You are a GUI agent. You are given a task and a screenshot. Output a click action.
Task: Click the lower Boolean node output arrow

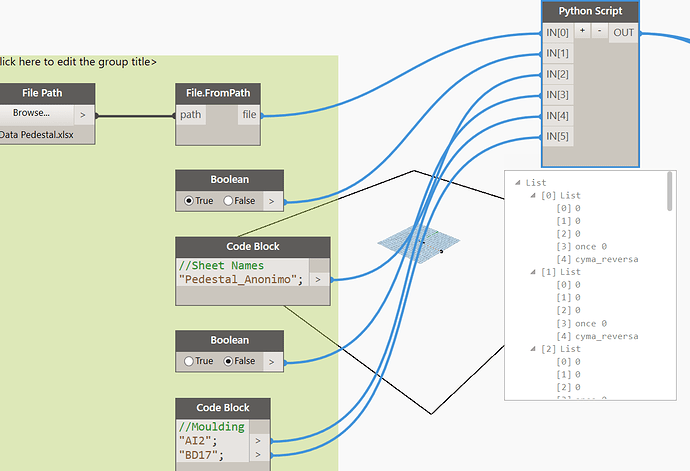pos(272,362)
